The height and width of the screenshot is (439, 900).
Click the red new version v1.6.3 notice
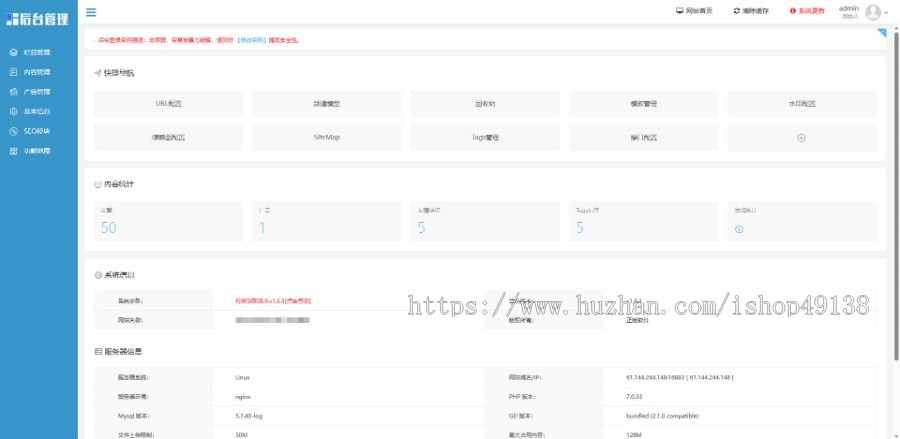pyautogui.click(x=273, y=301)
